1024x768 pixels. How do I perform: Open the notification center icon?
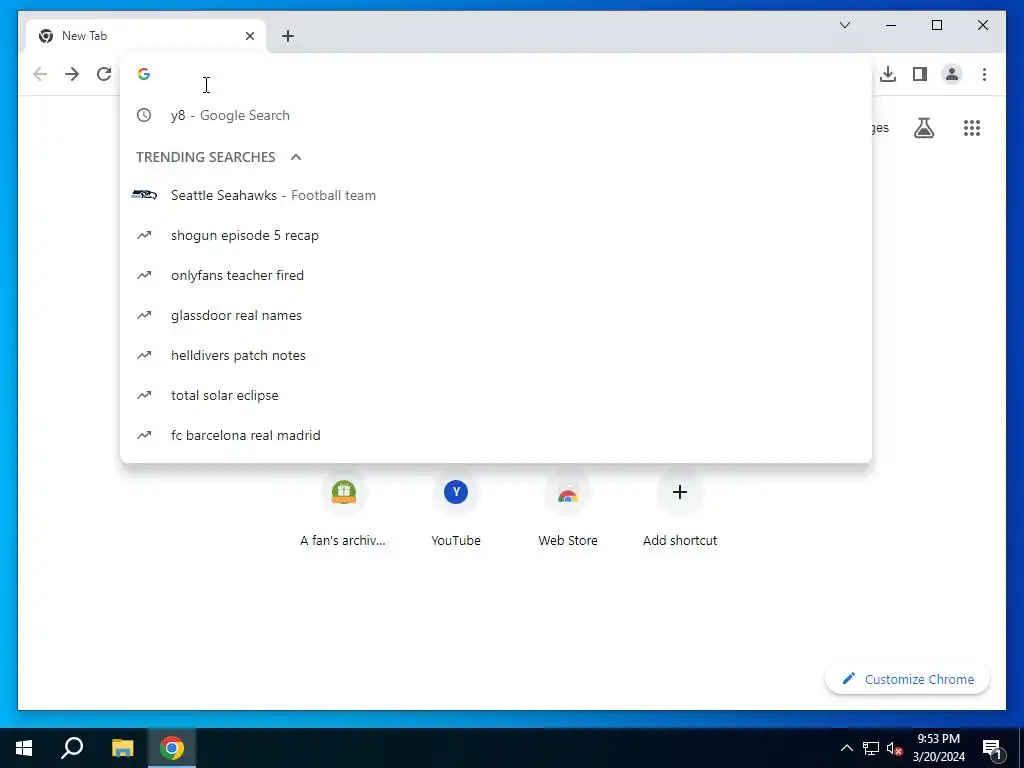[x=992, y=748]
